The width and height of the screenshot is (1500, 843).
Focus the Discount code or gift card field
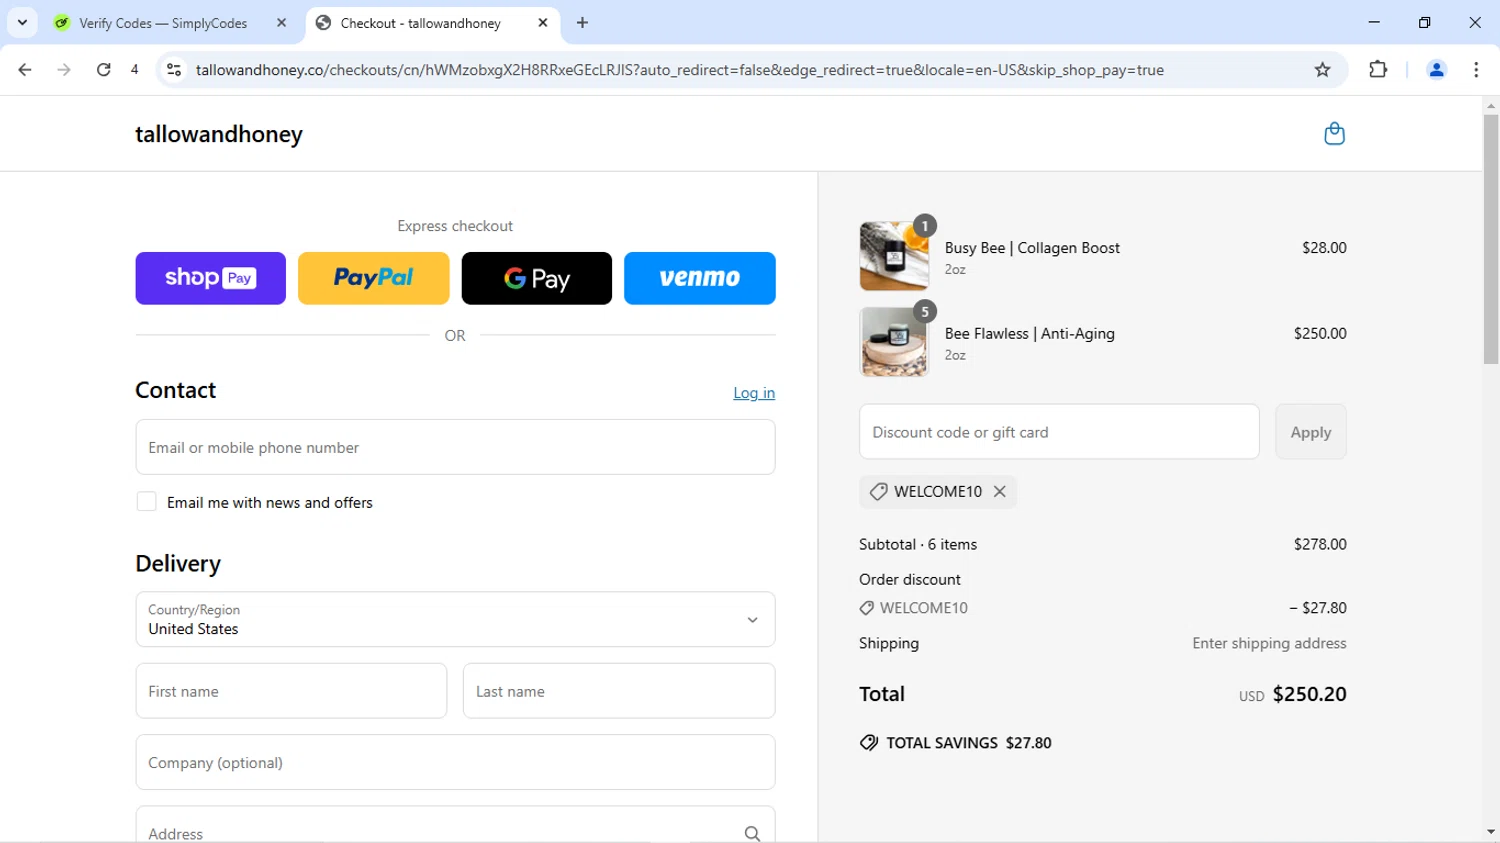coord(1059,432)
